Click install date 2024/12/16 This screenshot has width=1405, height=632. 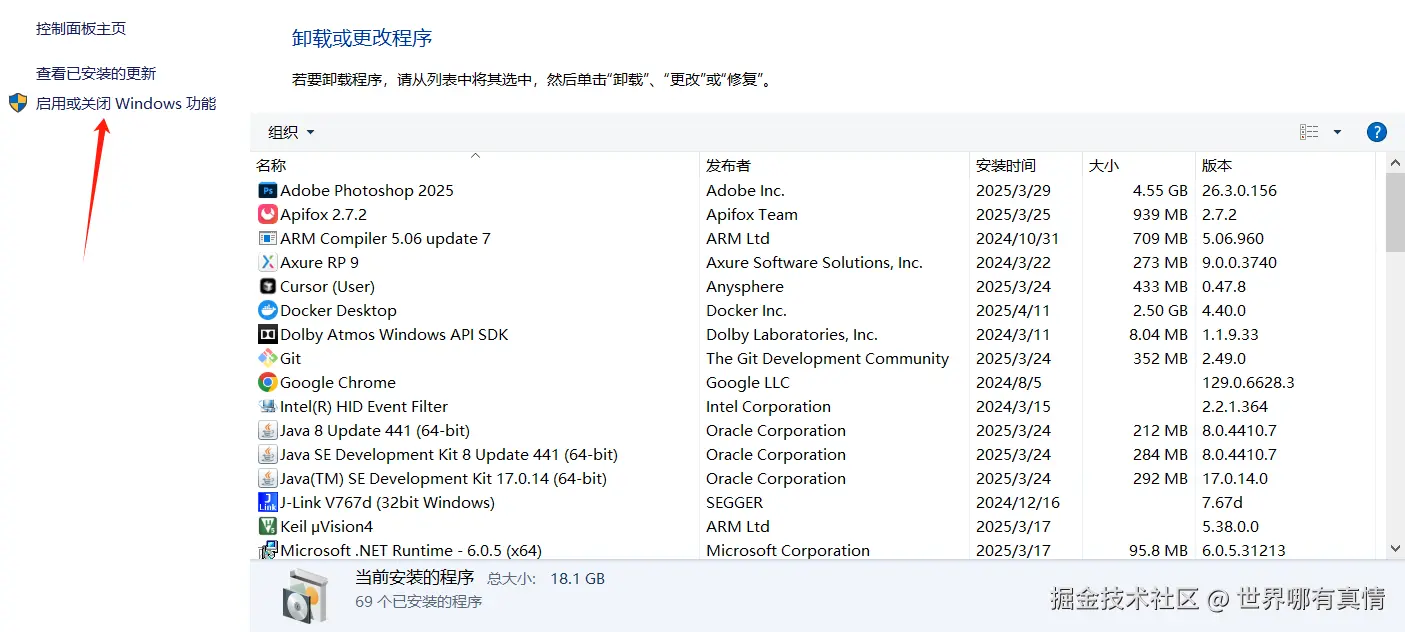coord(1017,503)
